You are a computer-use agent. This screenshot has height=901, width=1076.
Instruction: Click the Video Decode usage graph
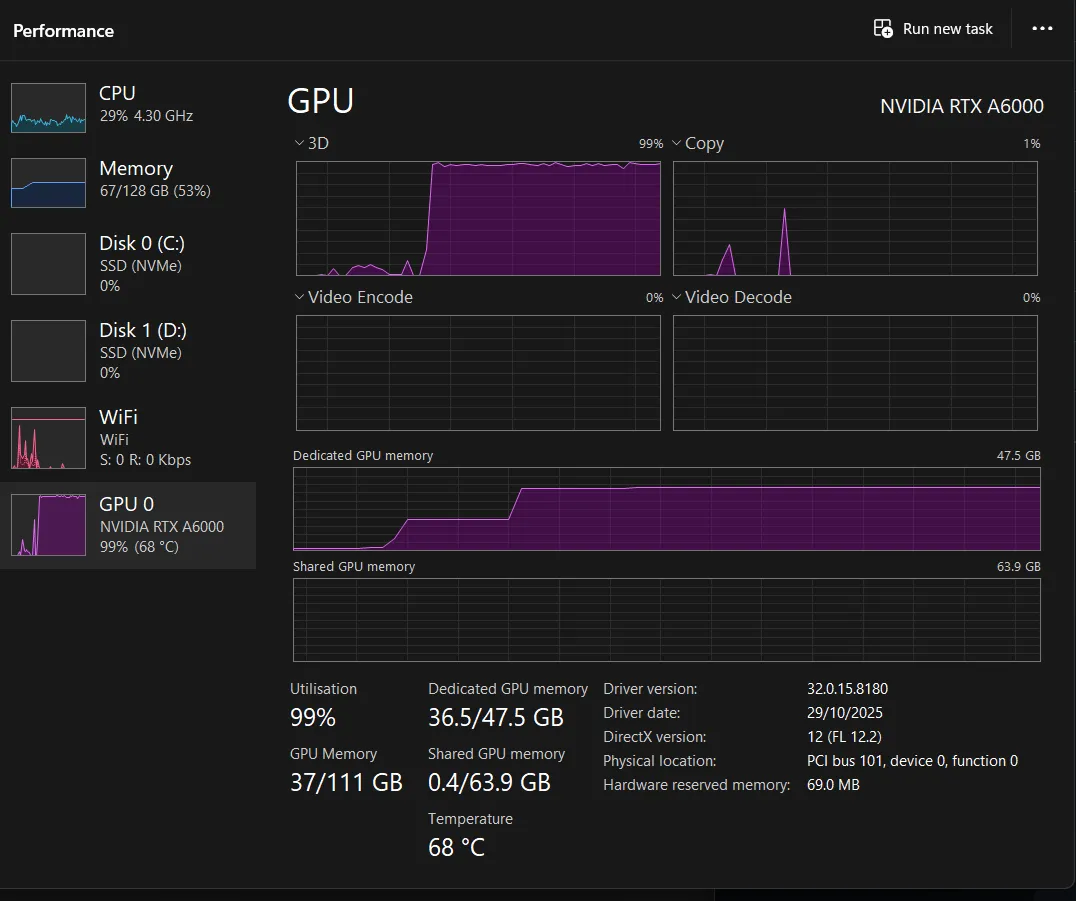[855, 373]
